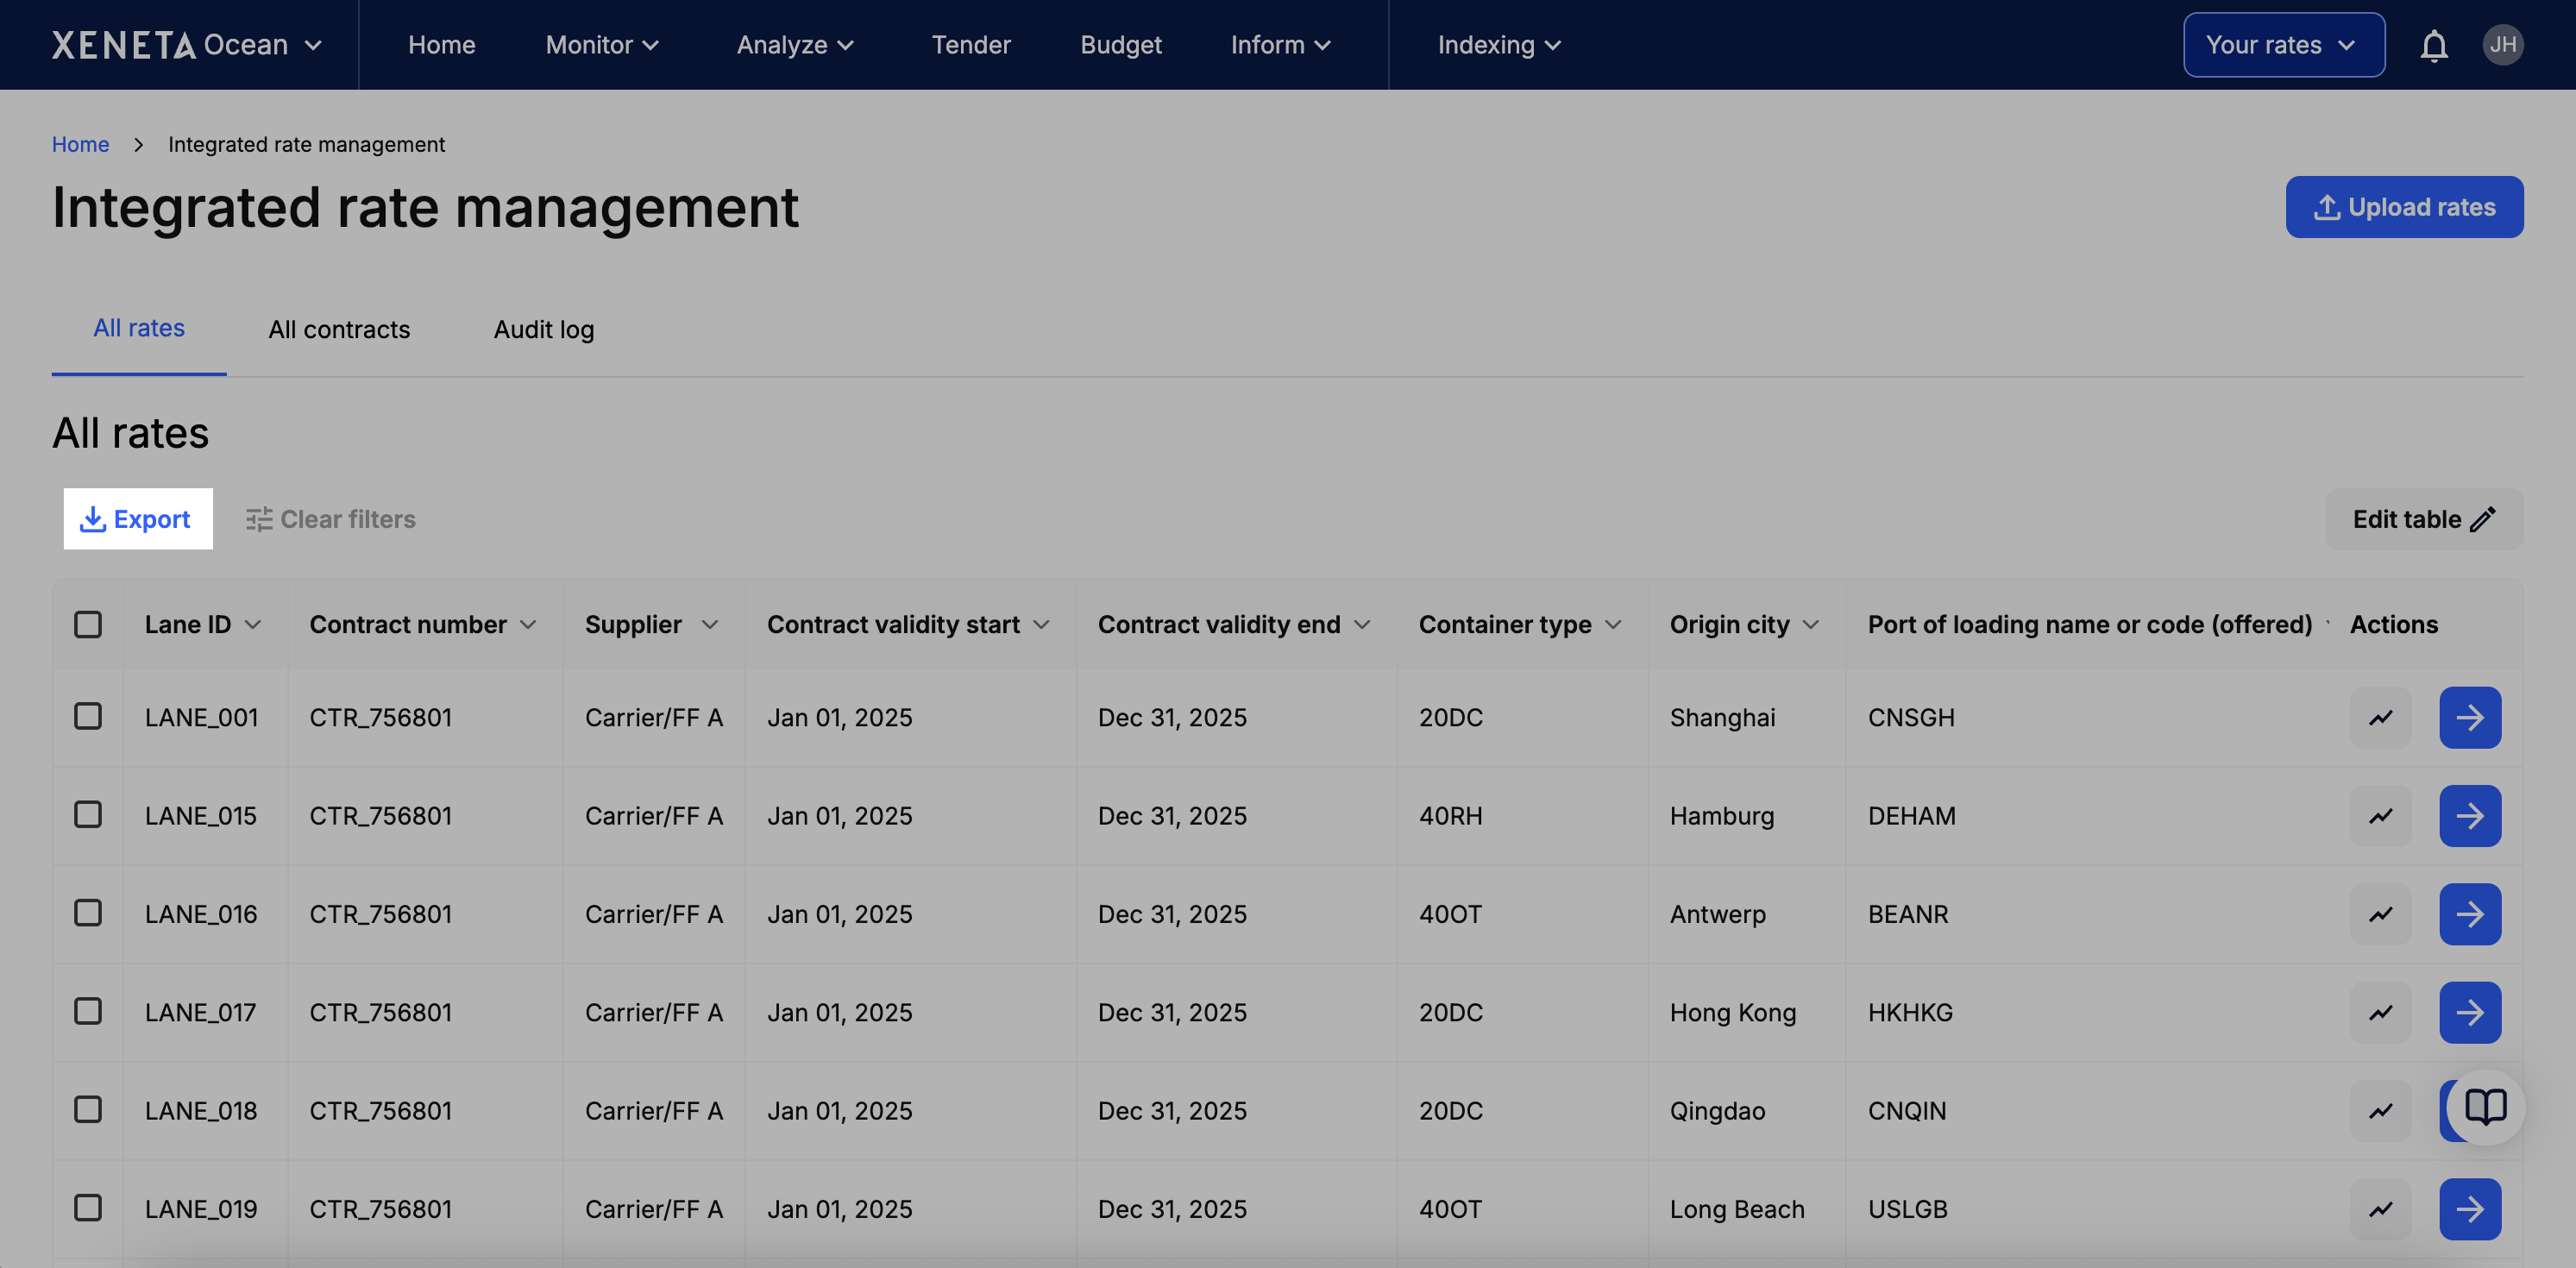Open arrow button for LANE_017 row
This screenshot has width=2576, height=1268.
tap(2469, 1012)
